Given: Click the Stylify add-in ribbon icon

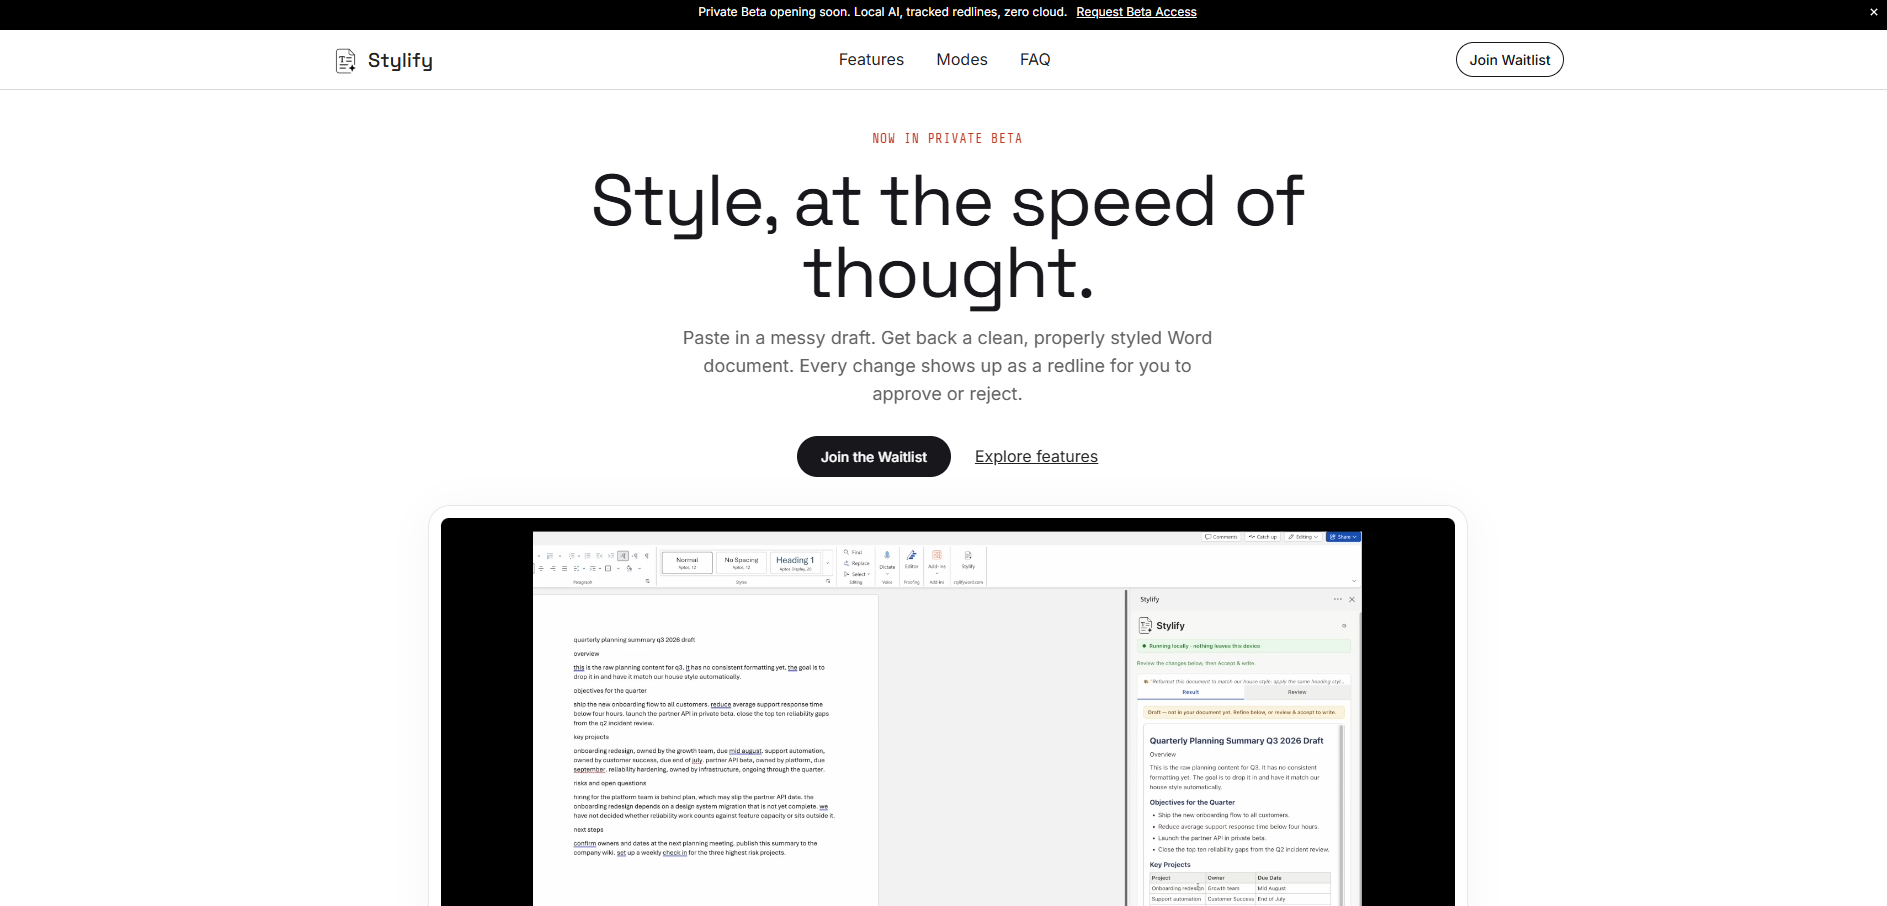Looking at the screenshot, I should [x=968, y=556].
